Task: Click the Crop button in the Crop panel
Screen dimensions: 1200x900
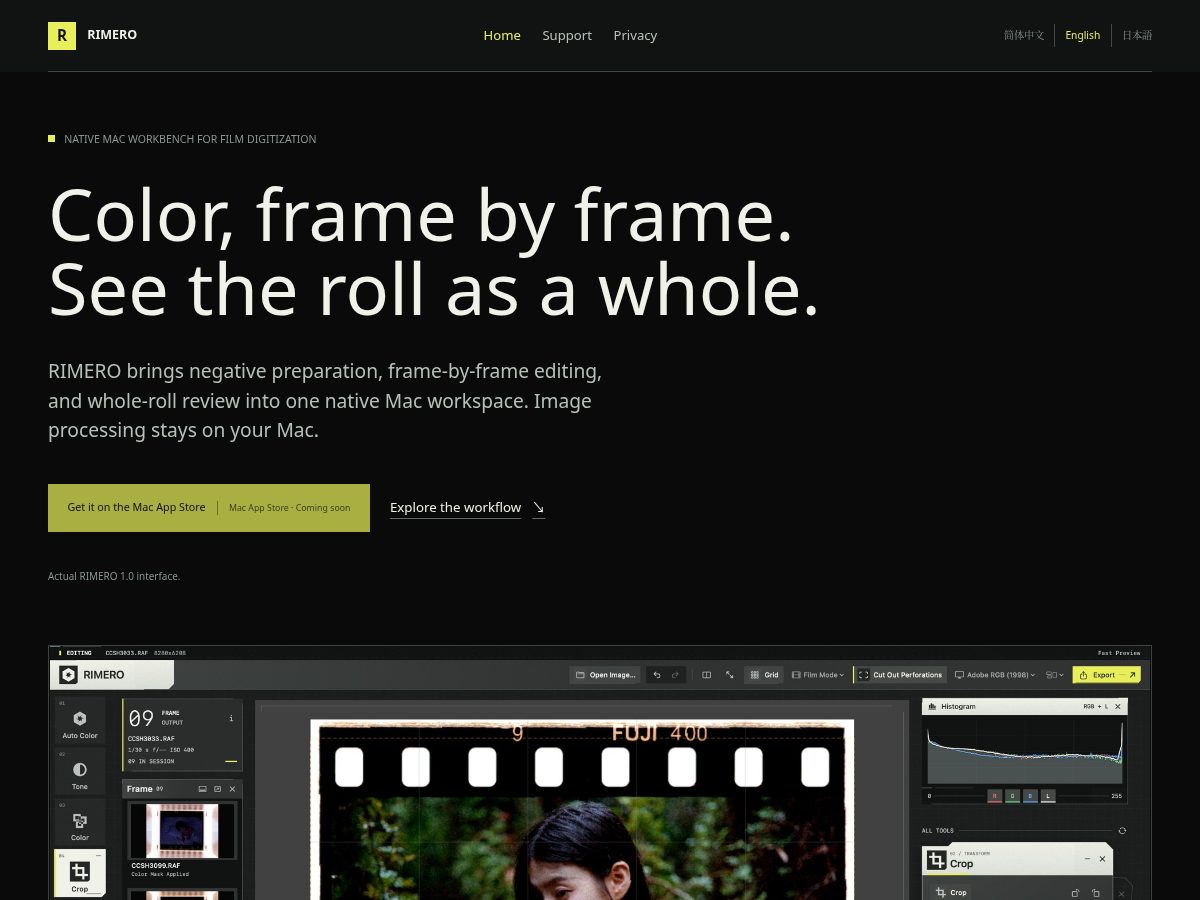Action: pyautogui.click(x=951, y=892)
